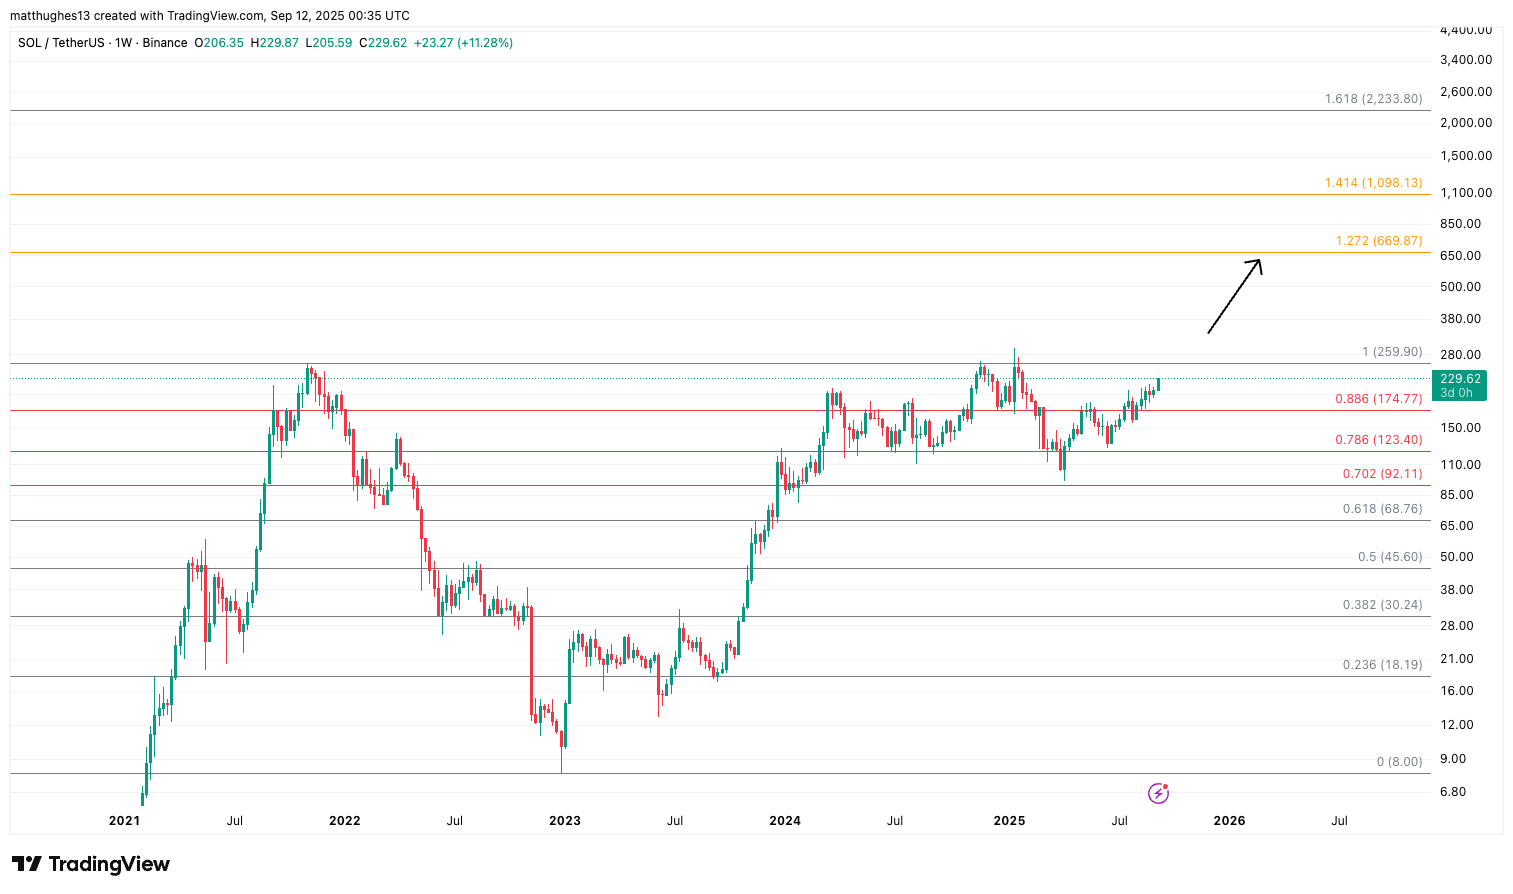Click 9.00 on the price axis

(x=1453, y=759)
